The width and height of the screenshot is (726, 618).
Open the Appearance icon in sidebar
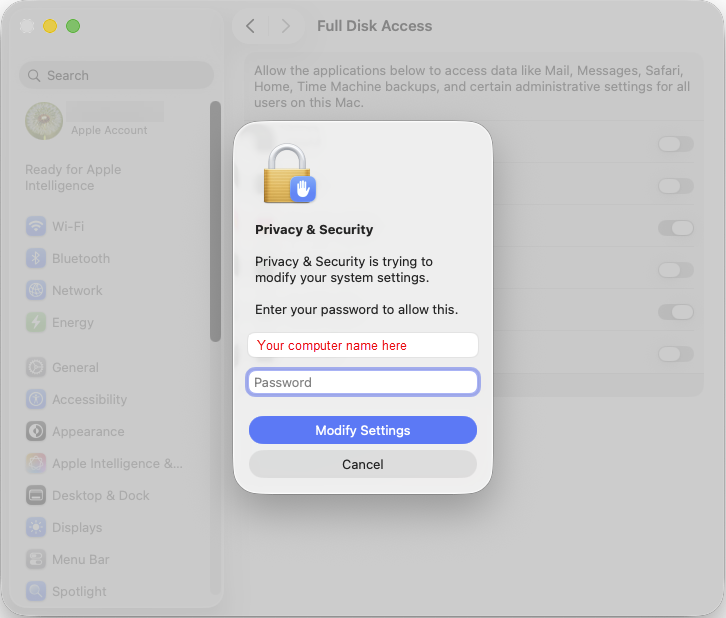click(36, 431)
